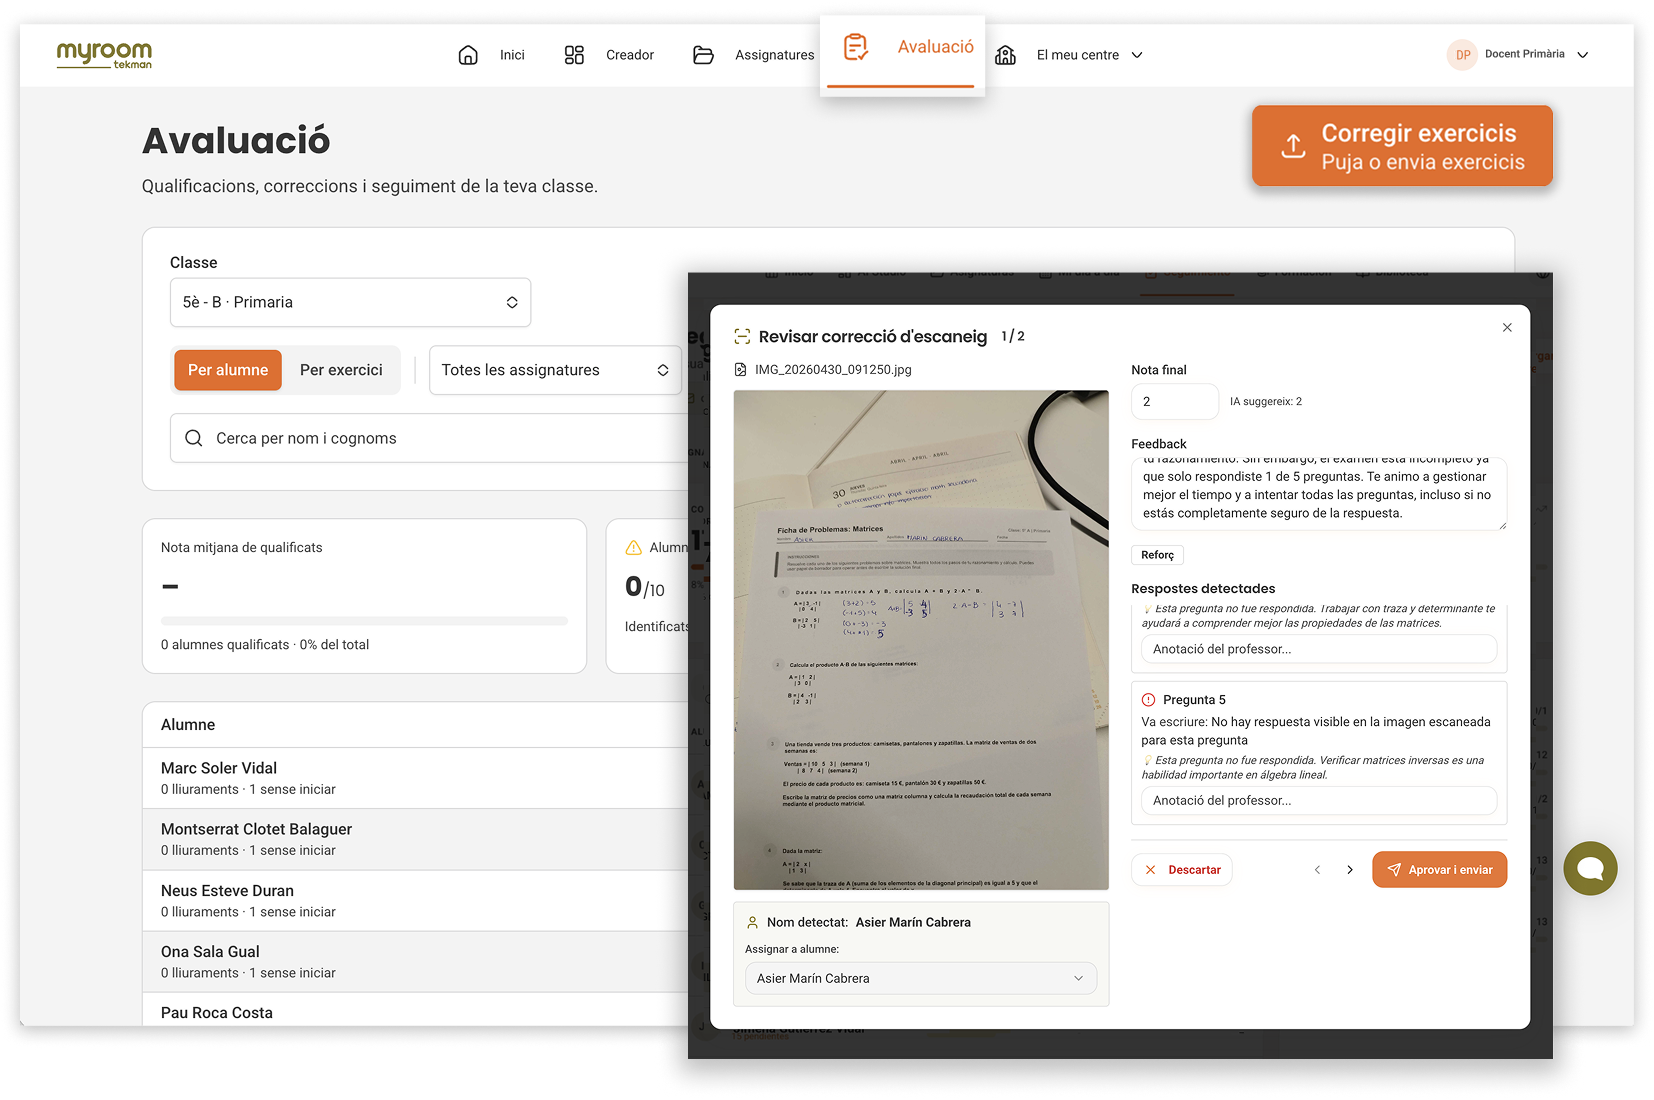Click the search magnifier icon
Screen dimensions: 1654x1100
tap(194, 438)
